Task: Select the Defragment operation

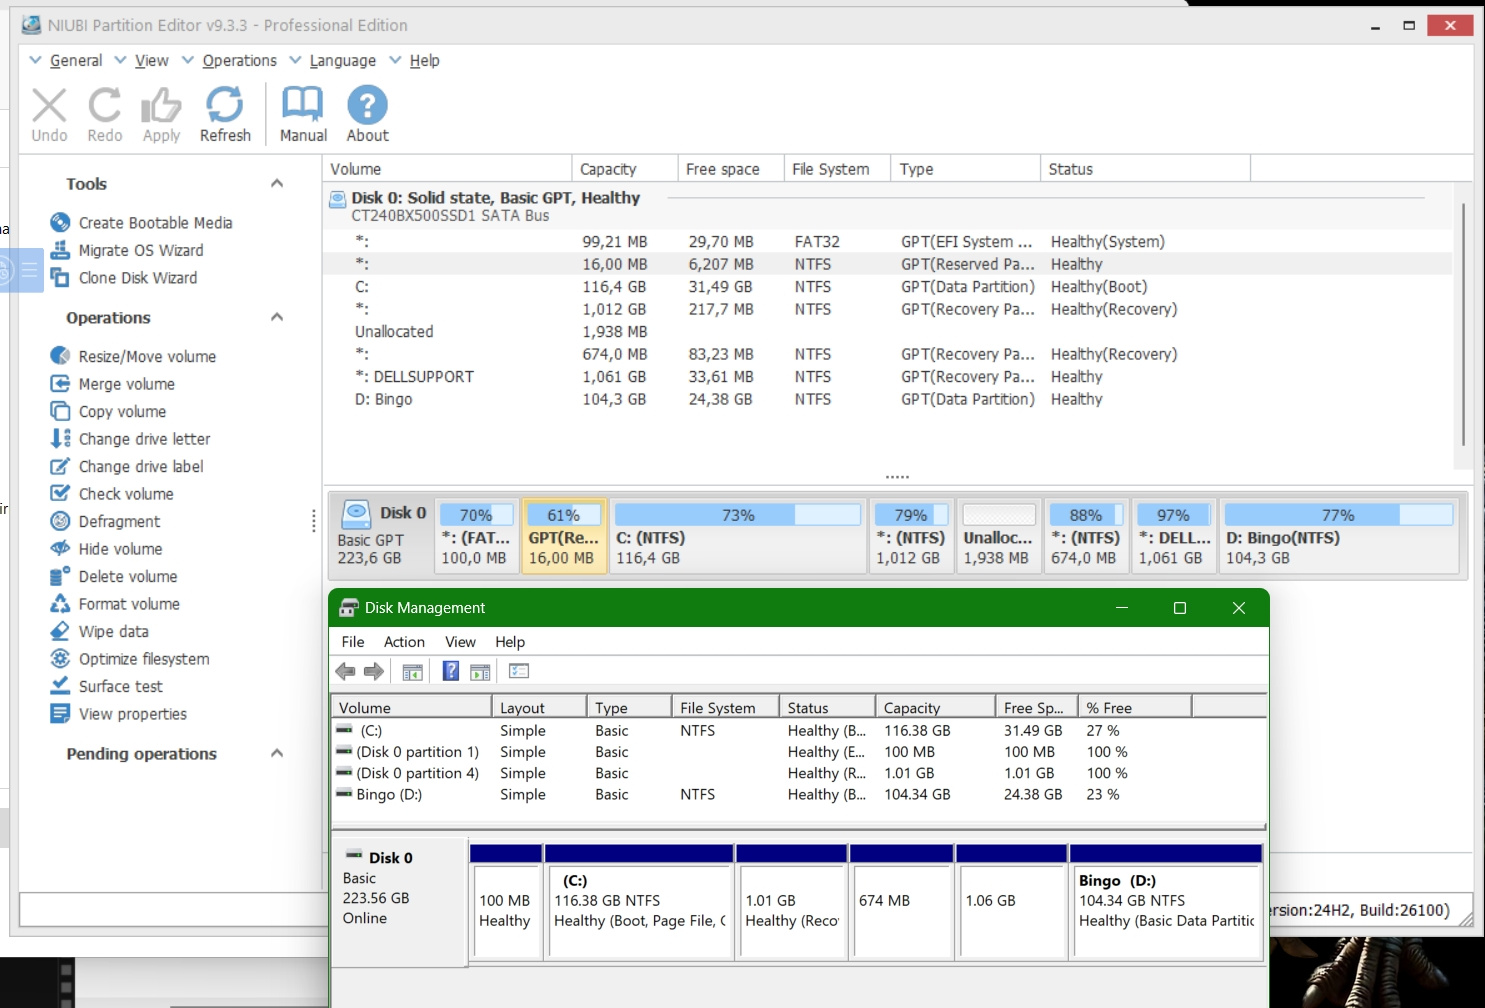Action: [119, 522]
